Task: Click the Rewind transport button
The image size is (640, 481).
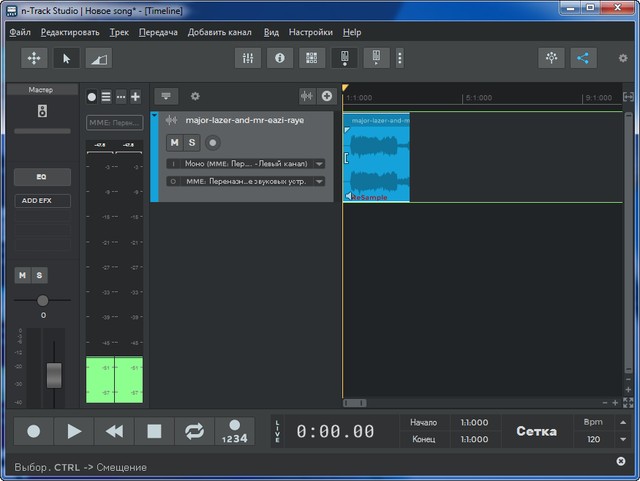Action: point(114,431)
